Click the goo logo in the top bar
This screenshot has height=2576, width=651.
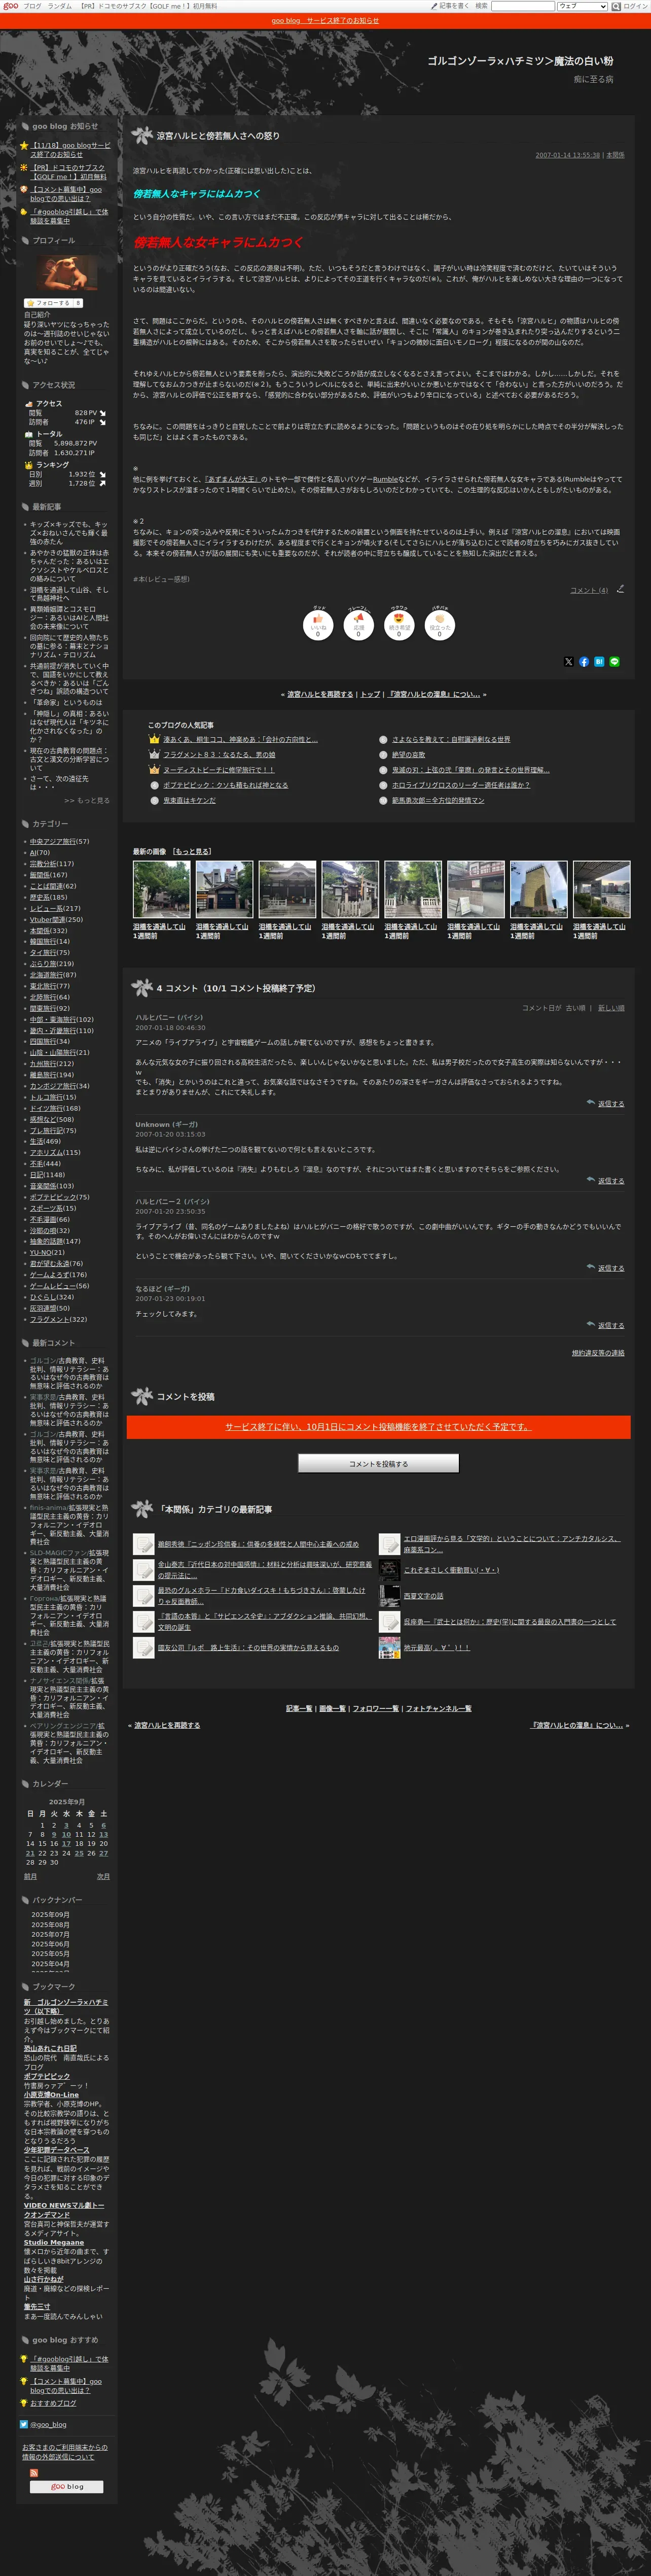click(10, 6)
